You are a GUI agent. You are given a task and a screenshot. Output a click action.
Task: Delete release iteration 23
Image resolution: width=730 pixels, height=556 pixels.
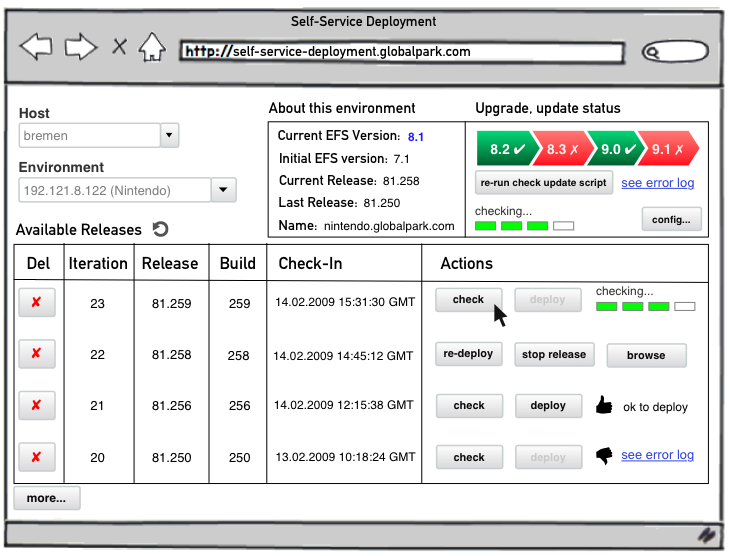[37, 302]
